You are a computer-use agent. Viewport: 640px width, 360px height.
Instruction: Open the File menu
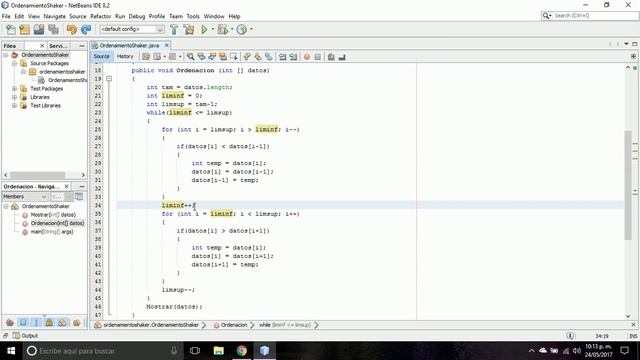click(x=6, y=16)
